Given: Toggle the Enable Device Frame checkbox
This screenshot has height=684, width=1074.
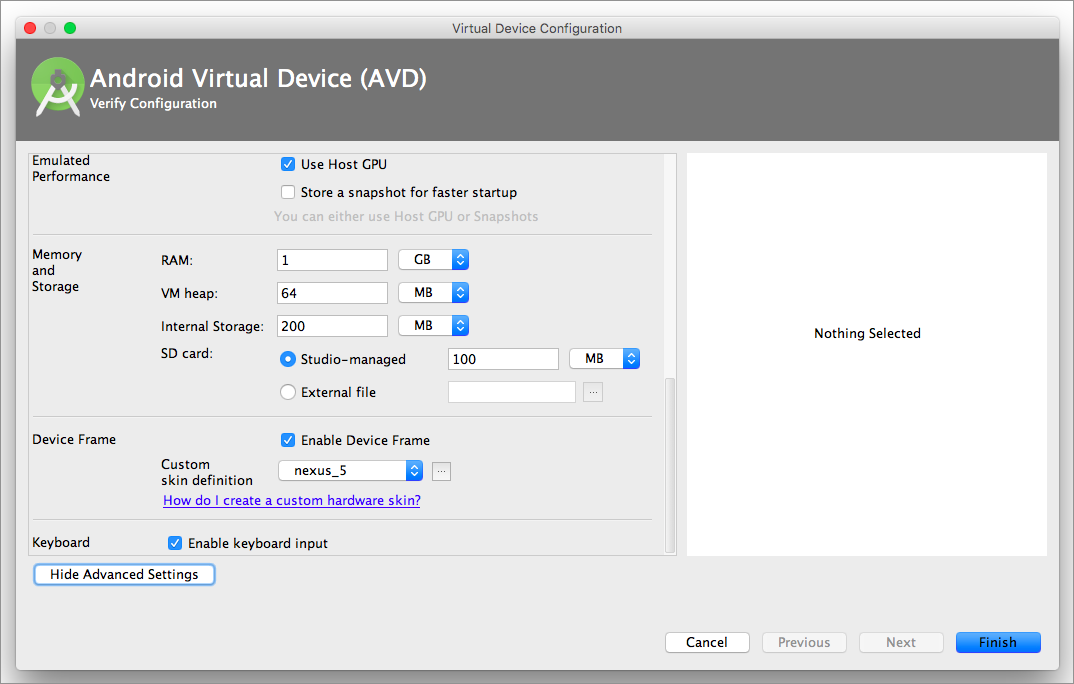Looking at the screenshot, I should pyautogui.click(x=288, y=440).
